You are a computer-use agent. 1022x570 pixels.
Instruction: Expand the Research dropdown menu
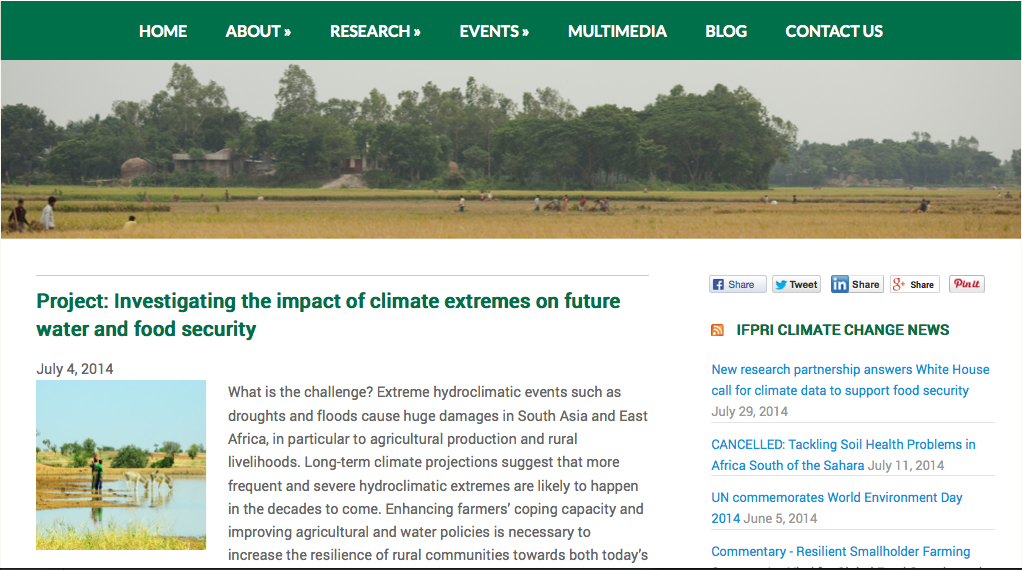click(375, 31)
